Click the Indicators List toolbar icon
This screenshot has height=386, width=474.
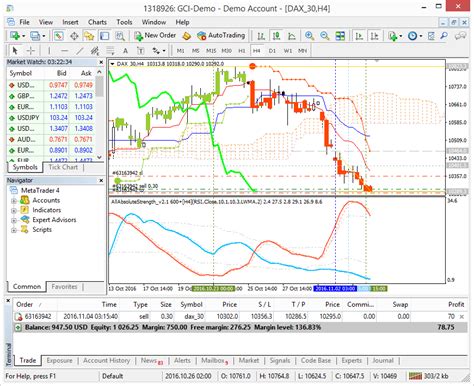point(393,36)
